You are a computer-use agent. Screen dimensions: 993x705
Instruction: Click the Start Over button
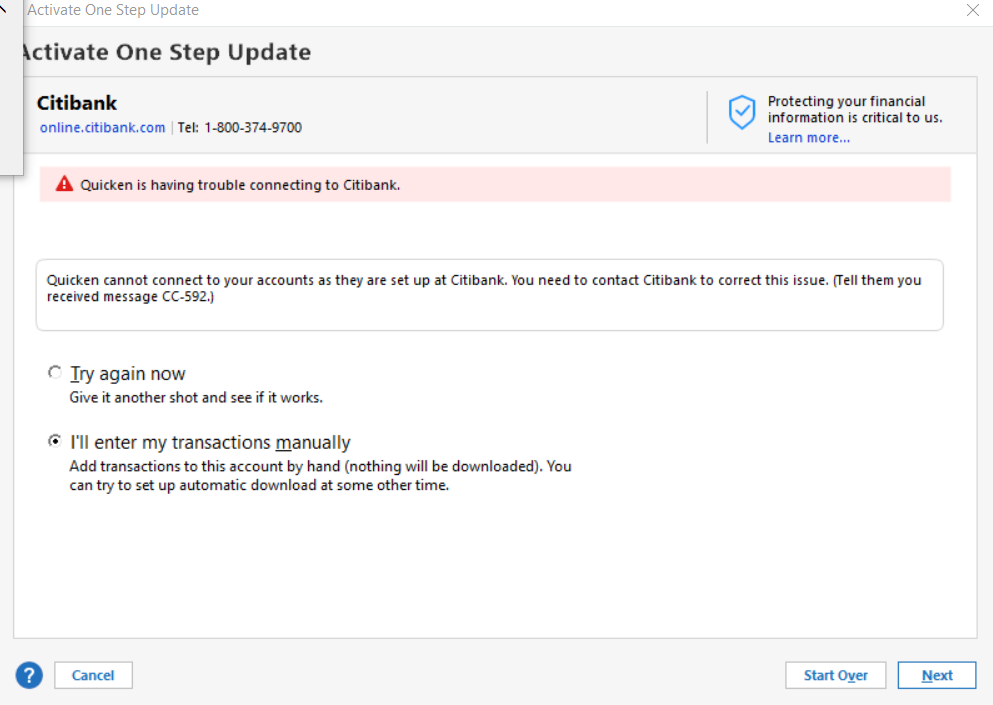835,675
